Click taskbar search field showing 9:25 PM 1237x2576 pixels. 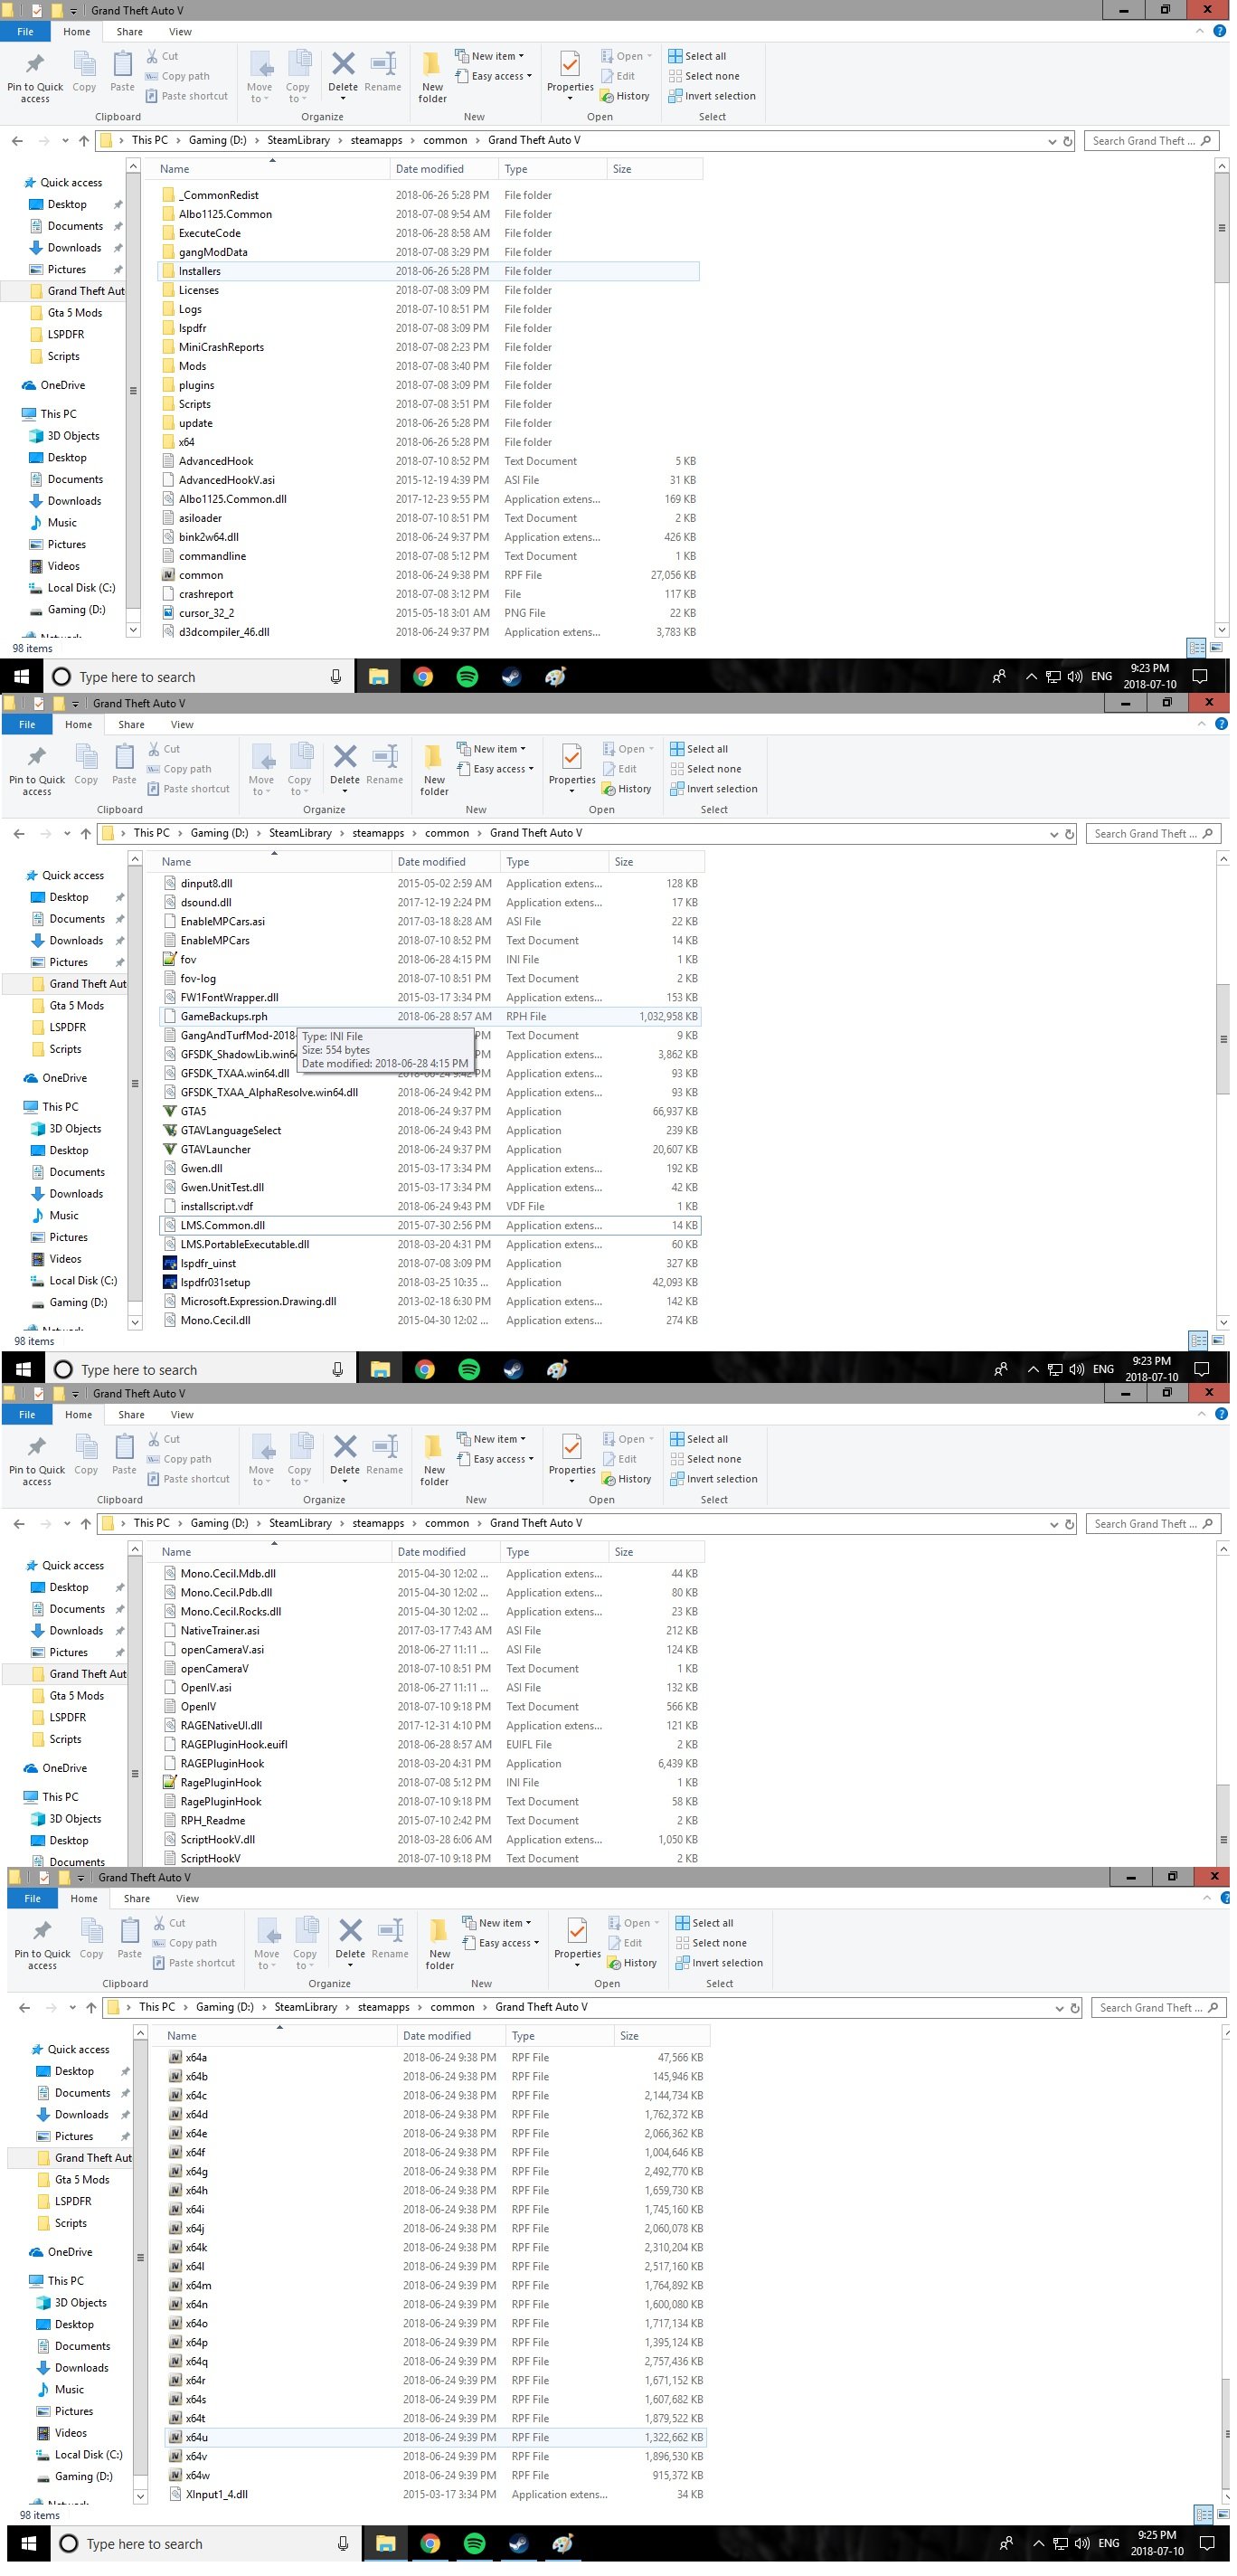[205, 2543]
